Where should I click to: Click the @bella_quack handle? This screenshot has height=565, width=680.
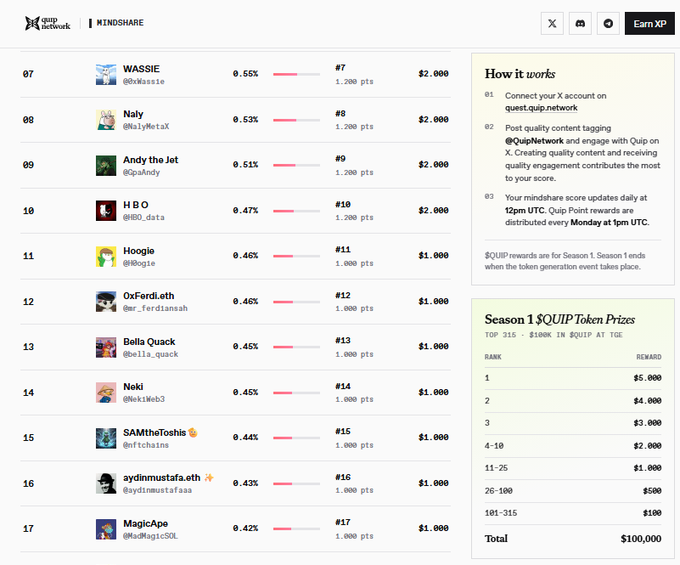[x=150, y=354]
